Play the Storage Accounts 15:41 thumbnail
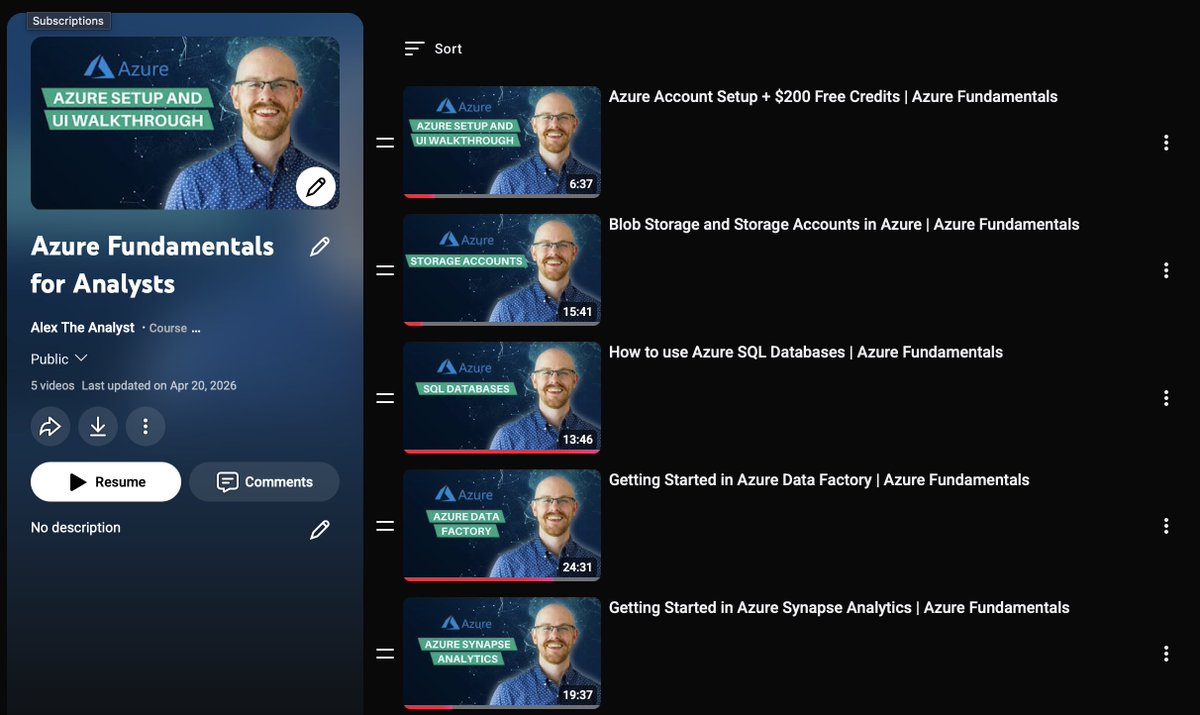Screen dimensions: 1200x715 502,270
